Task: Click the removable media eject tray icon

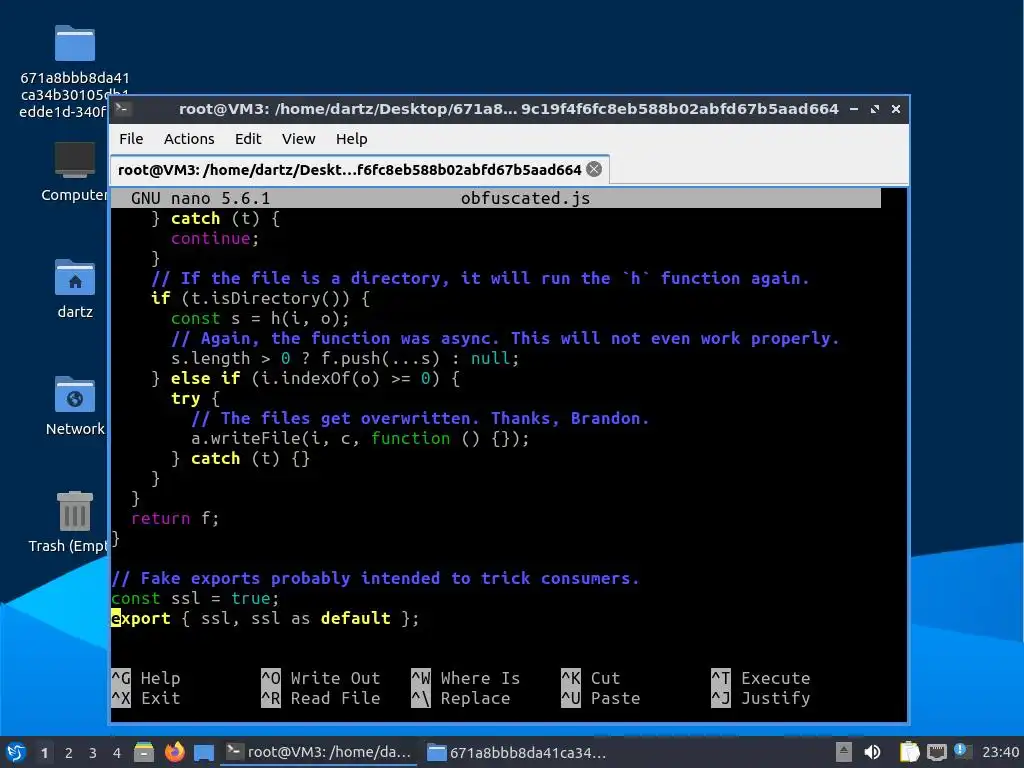Action: pos(844,752)
